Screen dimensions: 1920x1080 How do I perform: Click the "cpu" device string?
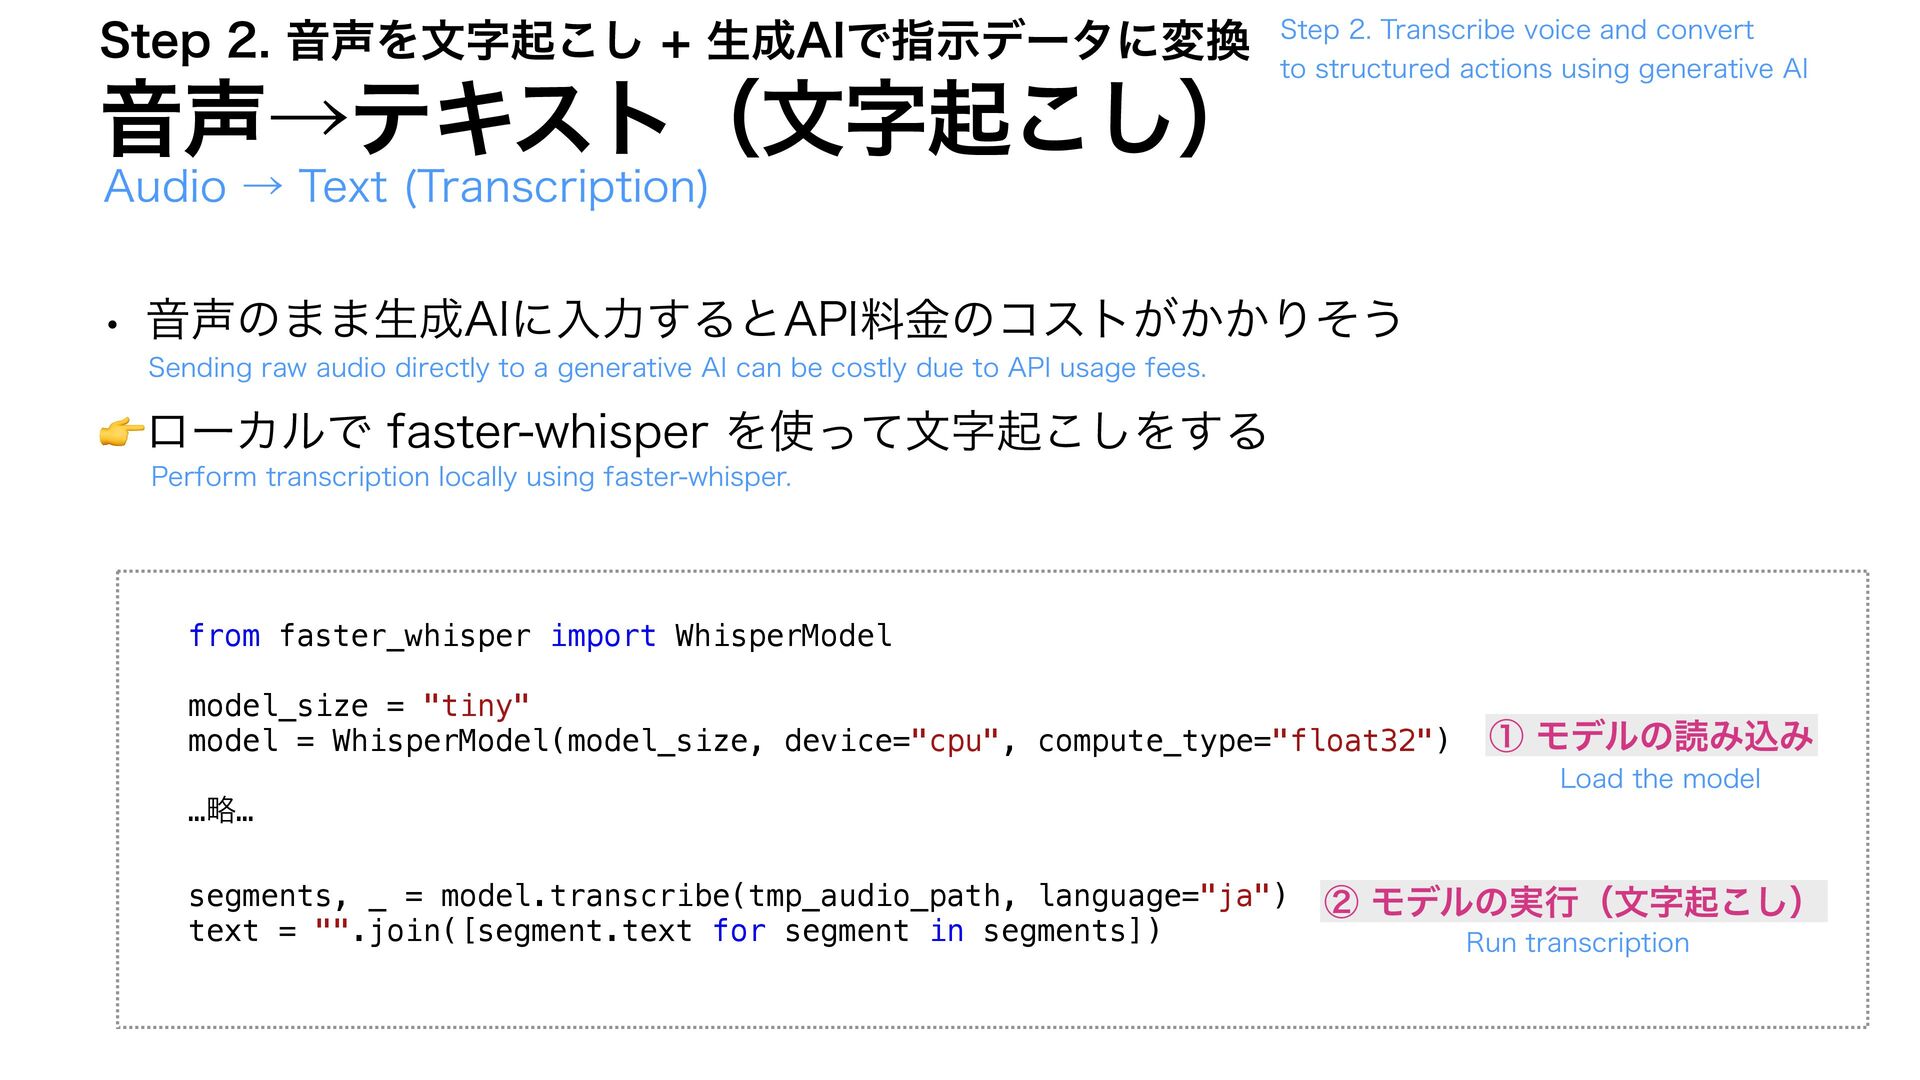tap(955, 741)
